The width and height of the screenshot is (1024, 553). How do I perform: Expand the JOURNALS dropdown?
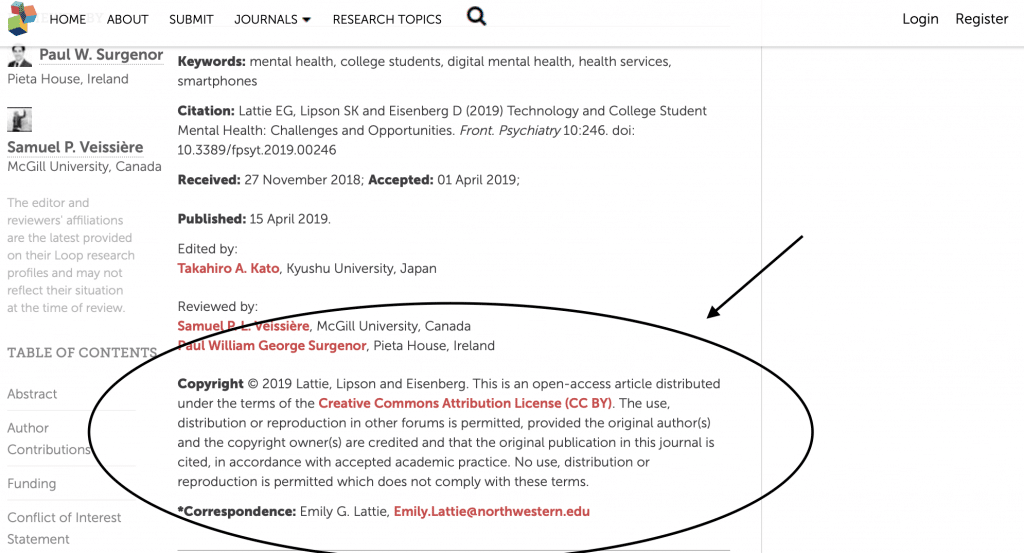pos(272,20)
